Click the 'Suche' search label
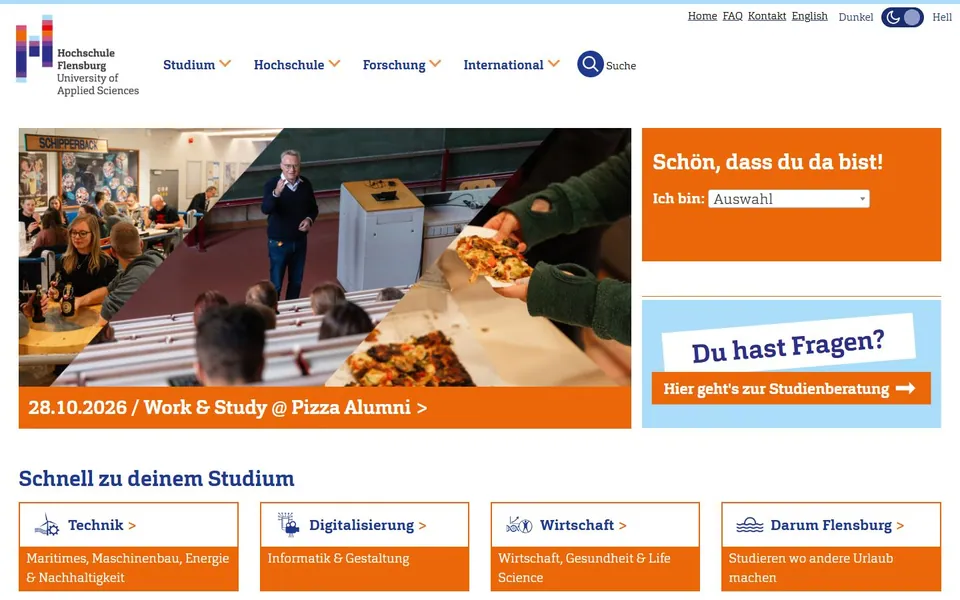The width and height of the screenshot is (960, 600). pyautogui.click(x=621, y=66)
